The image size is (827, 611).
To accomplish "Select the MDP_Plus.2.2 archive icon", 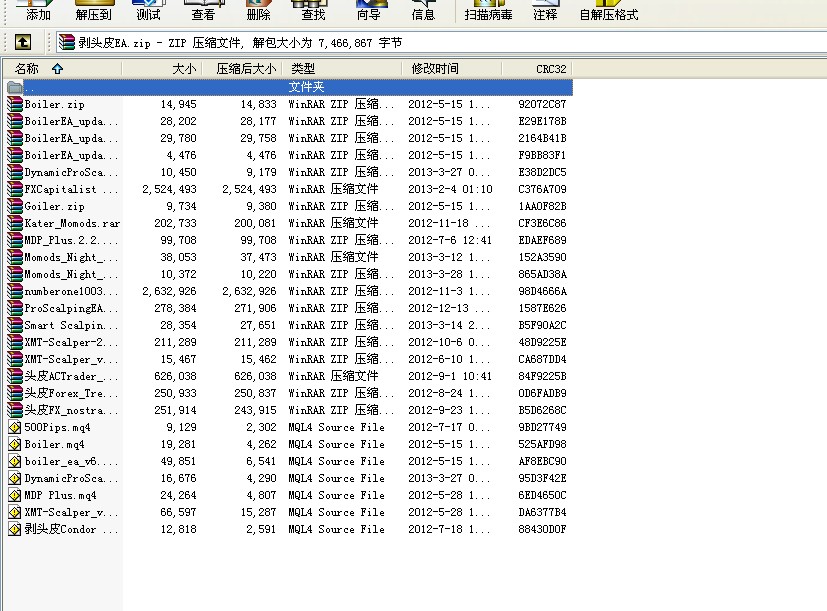I will pos(15,240).
